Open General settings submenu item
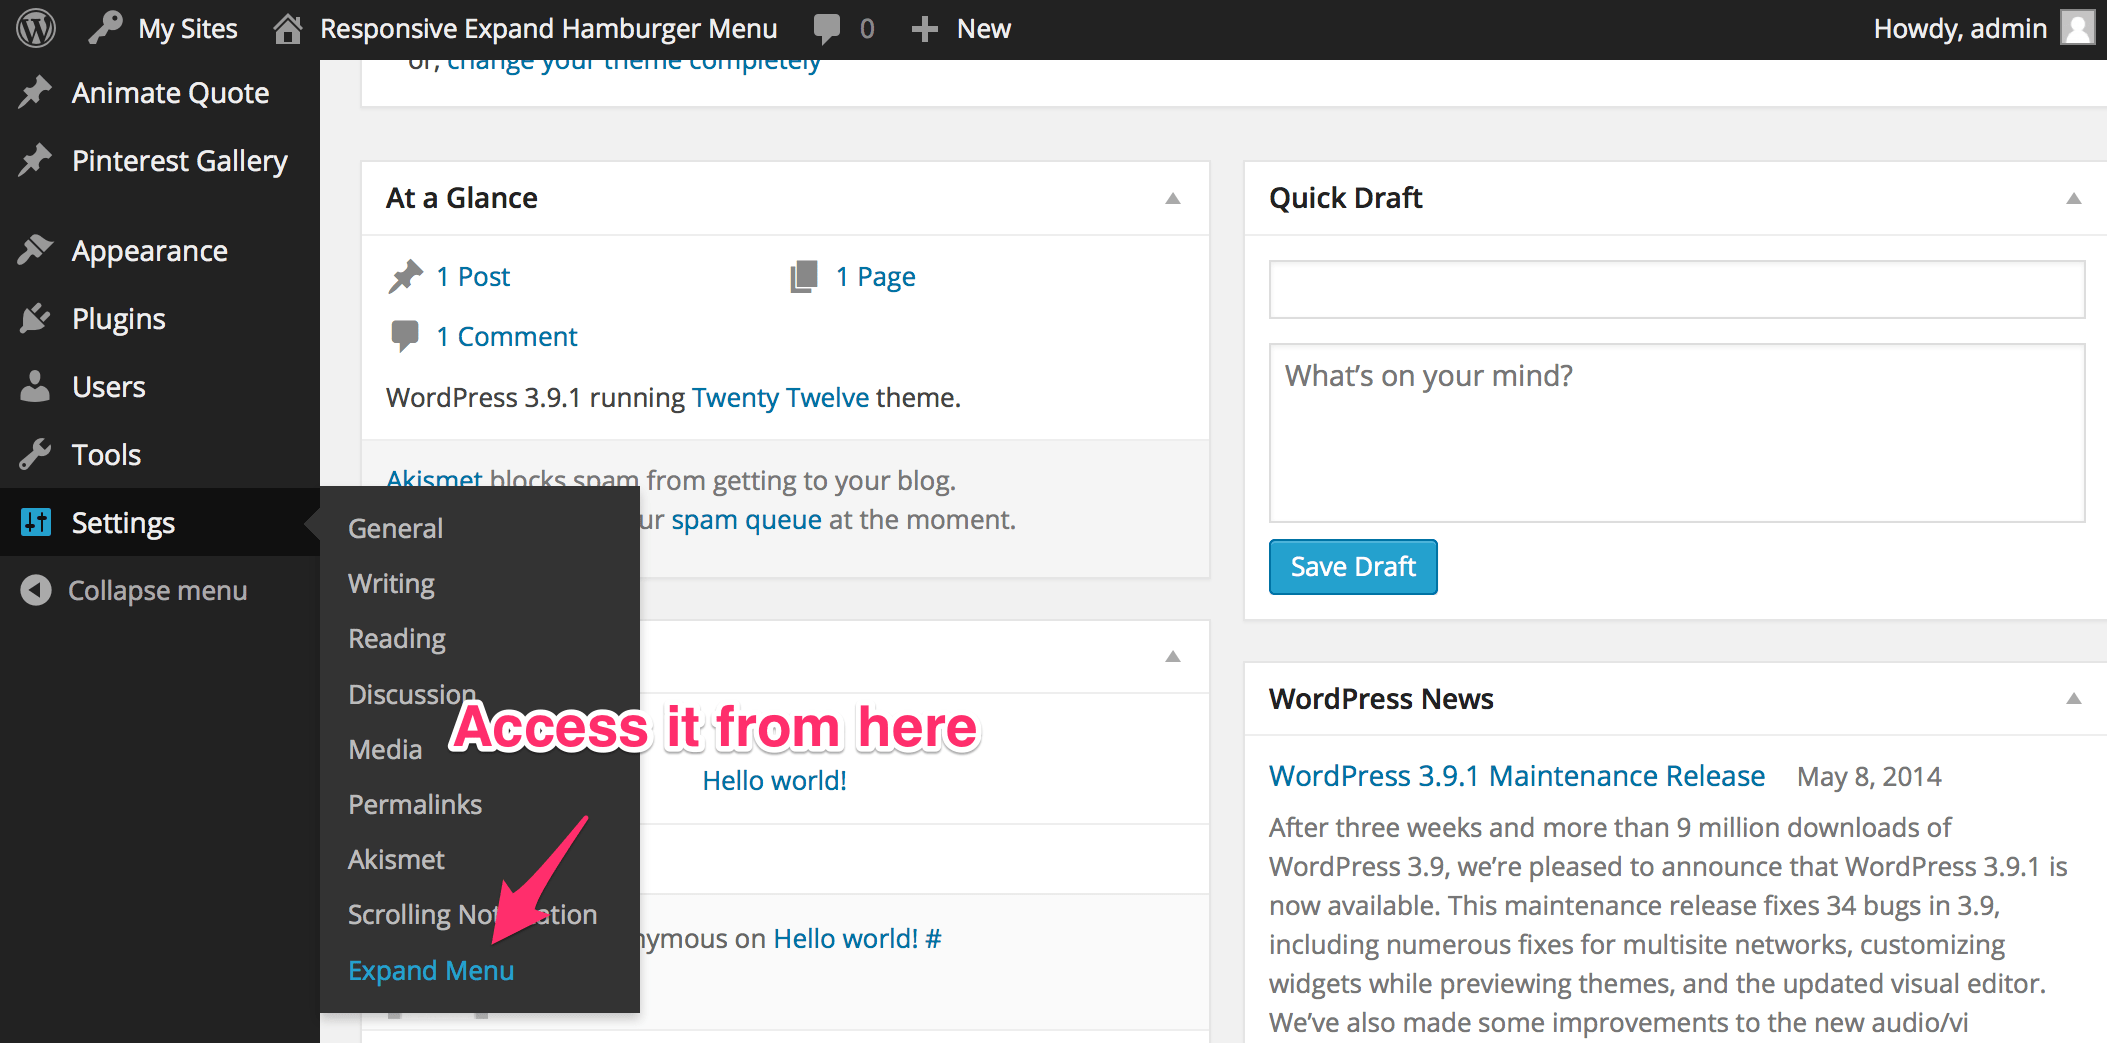This screenshot has width=2107, height=1043. click(x=395, y=528)
